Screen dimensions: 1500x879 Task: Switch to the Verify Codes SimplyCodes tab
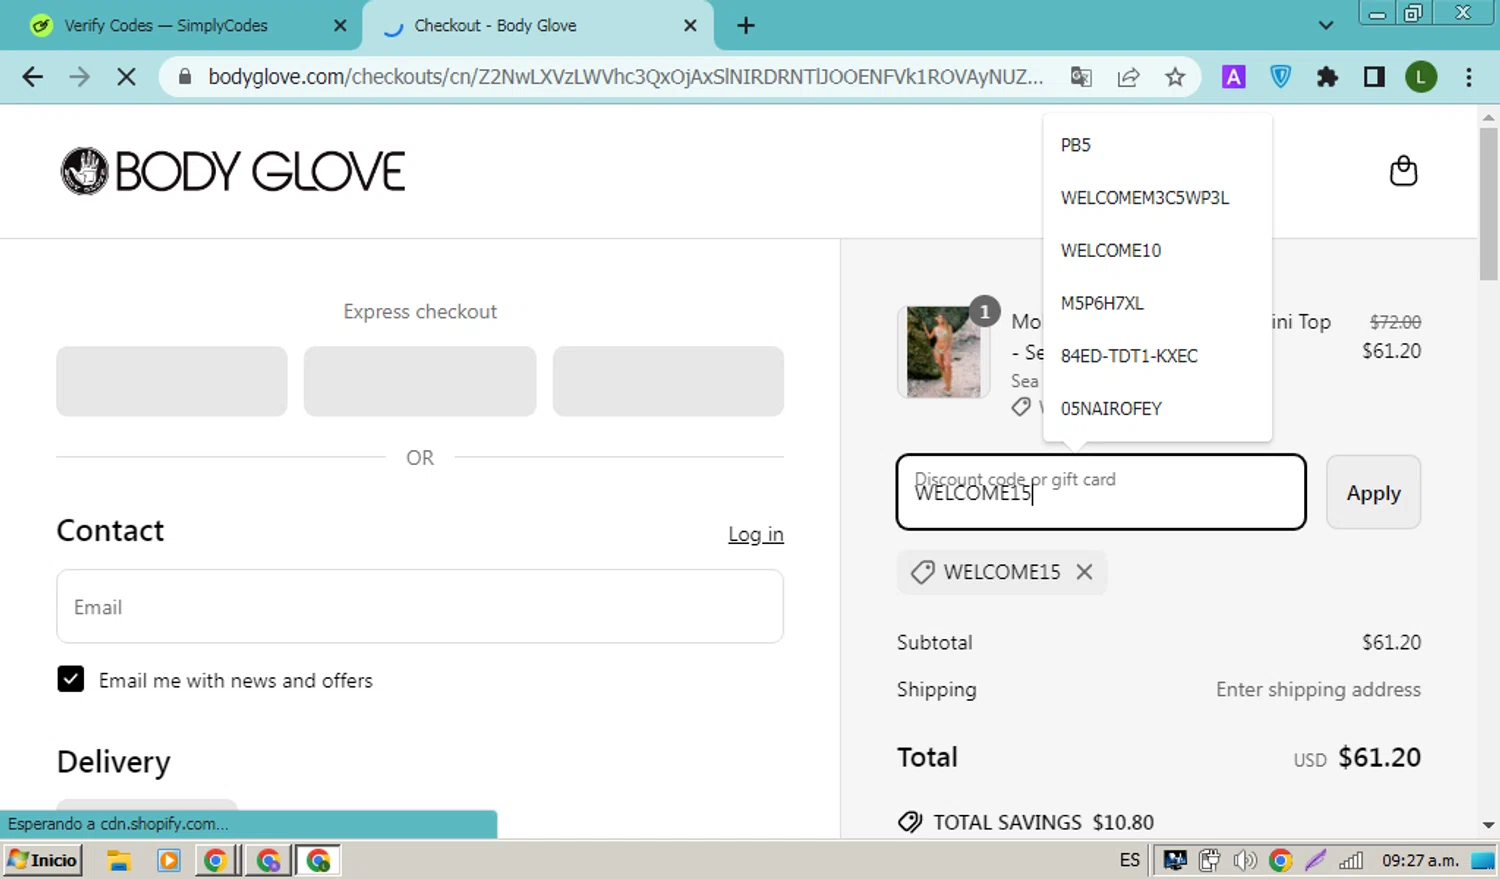click(x=166, y=26)
